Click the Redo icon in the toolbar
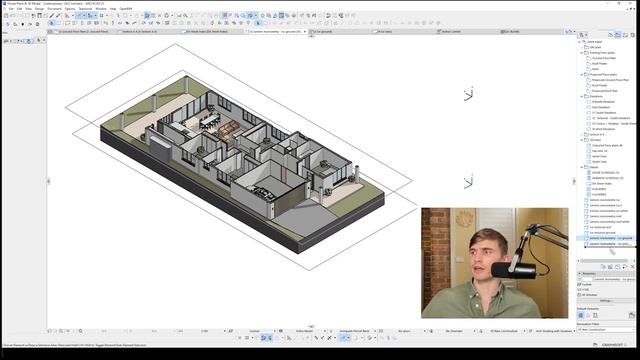Screen dimensions: 640x360 (x=19, y=16)
